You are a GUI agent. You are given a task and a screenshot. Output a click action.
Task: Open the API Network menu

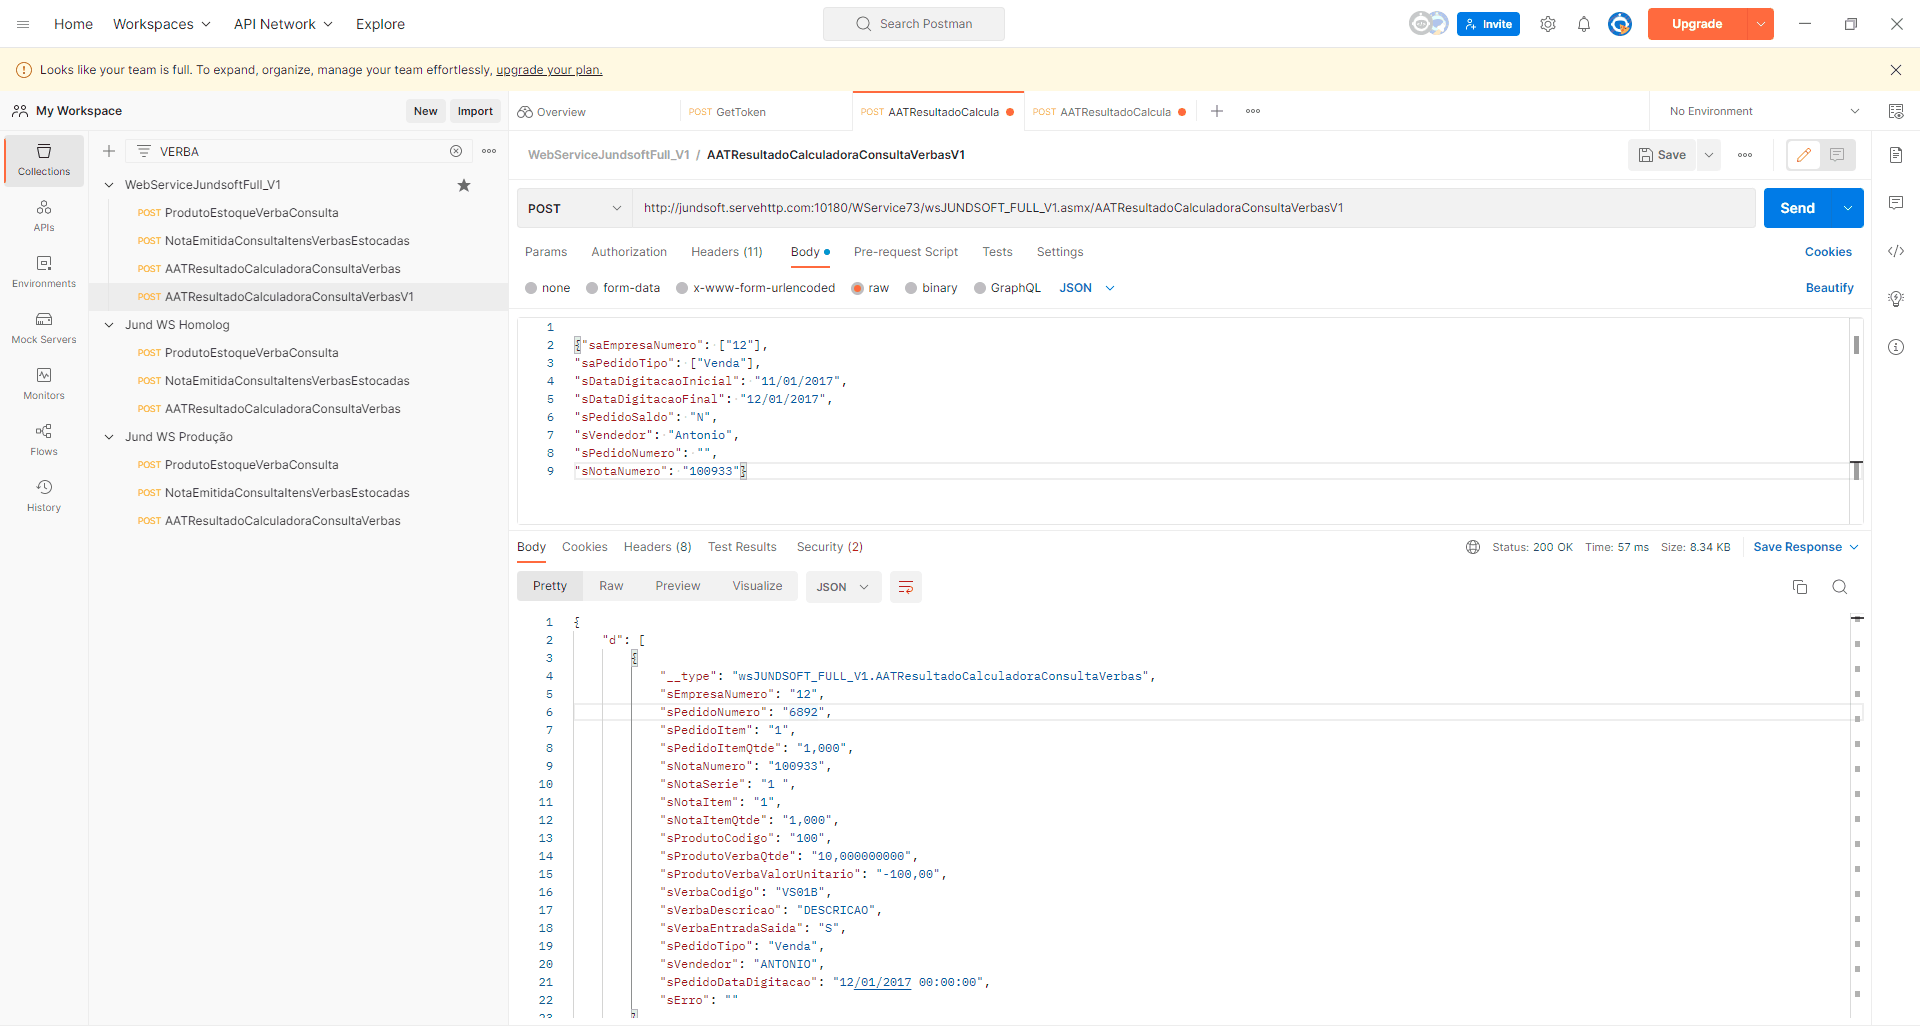[283, 24]
